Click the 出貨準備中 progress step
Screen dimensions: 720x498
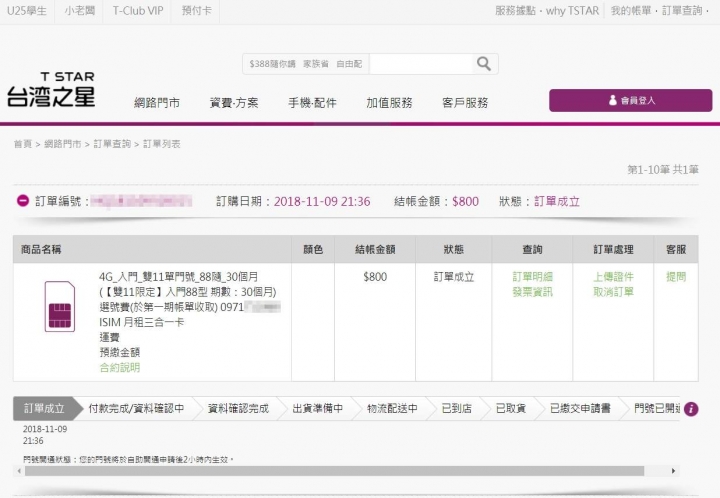[317, 408]
